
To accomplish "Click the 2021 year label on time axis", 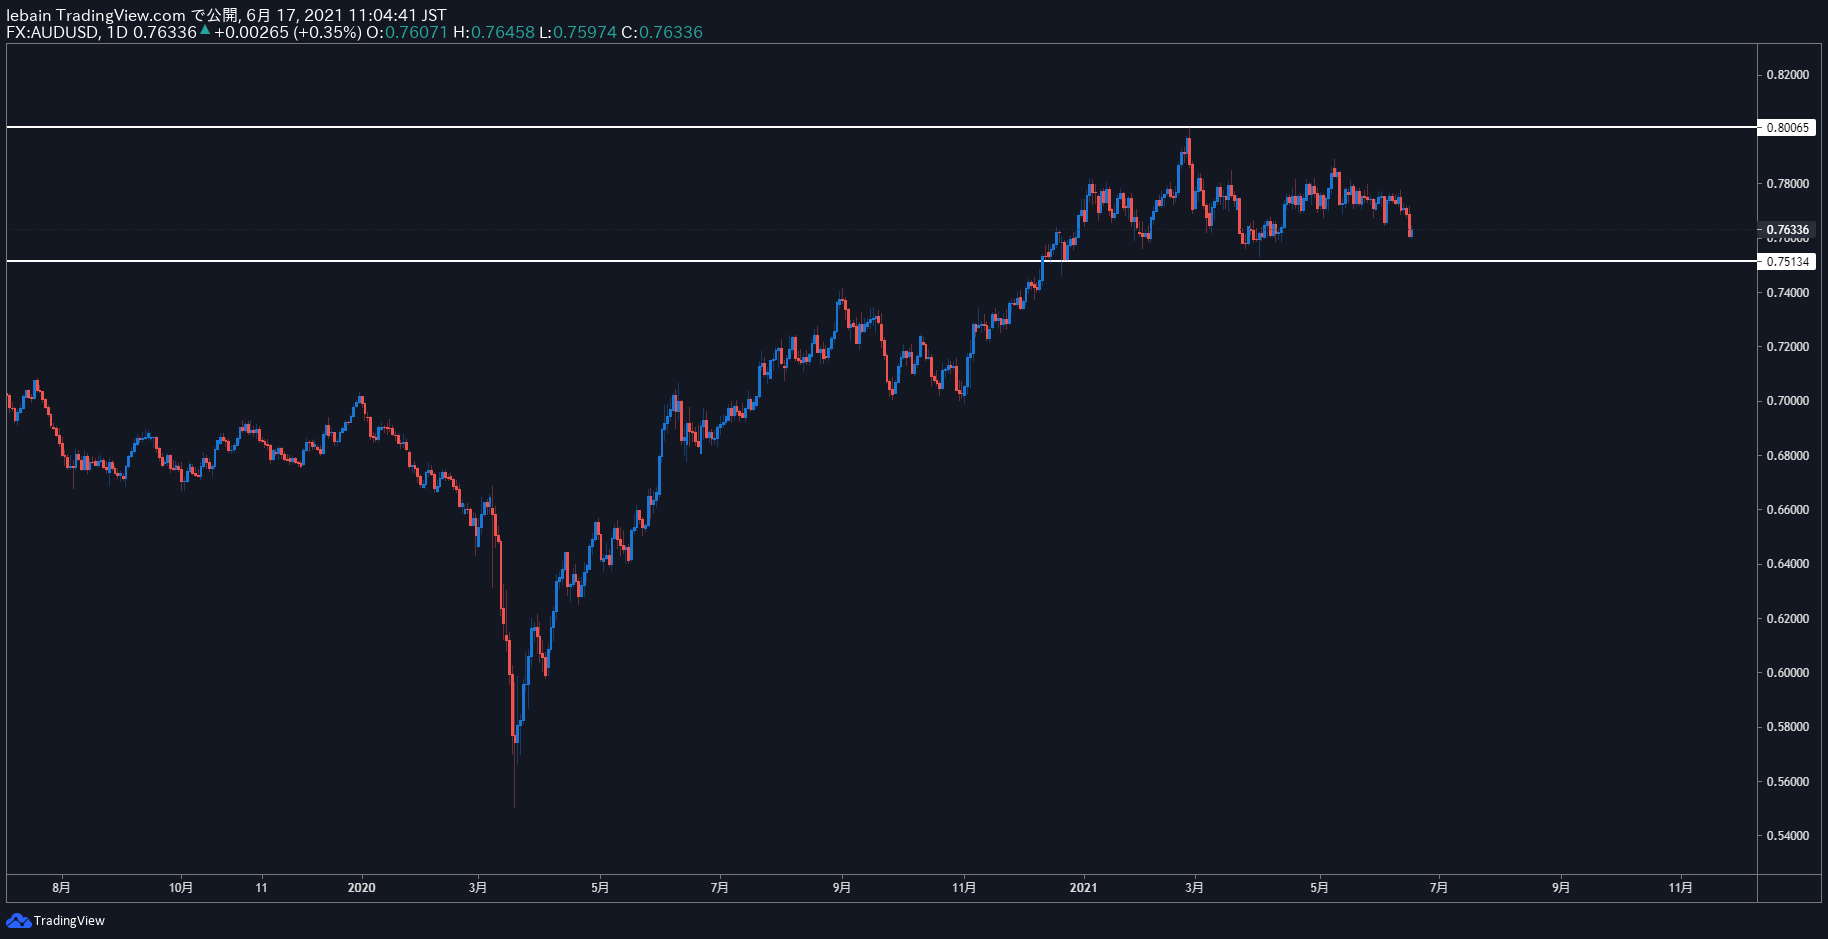I will (1083, 887).
